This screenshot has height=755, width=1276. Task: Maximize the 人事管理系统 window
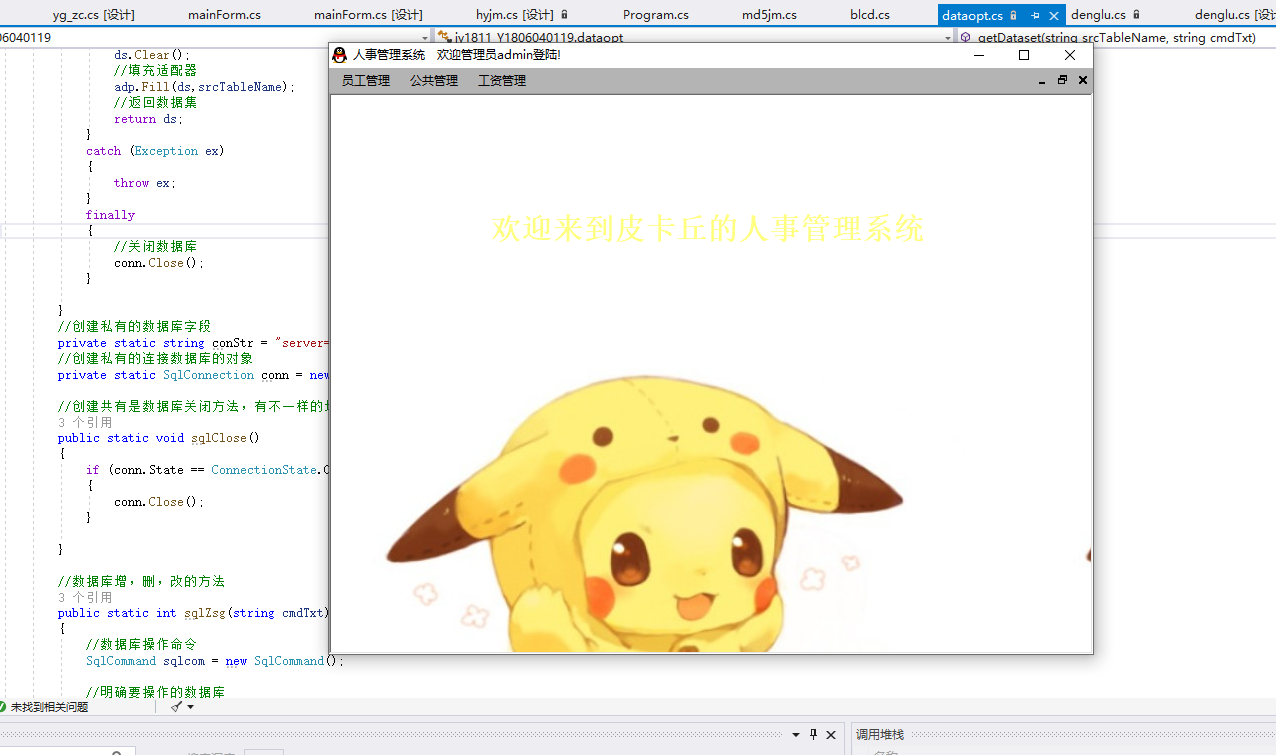[1024, 55]
